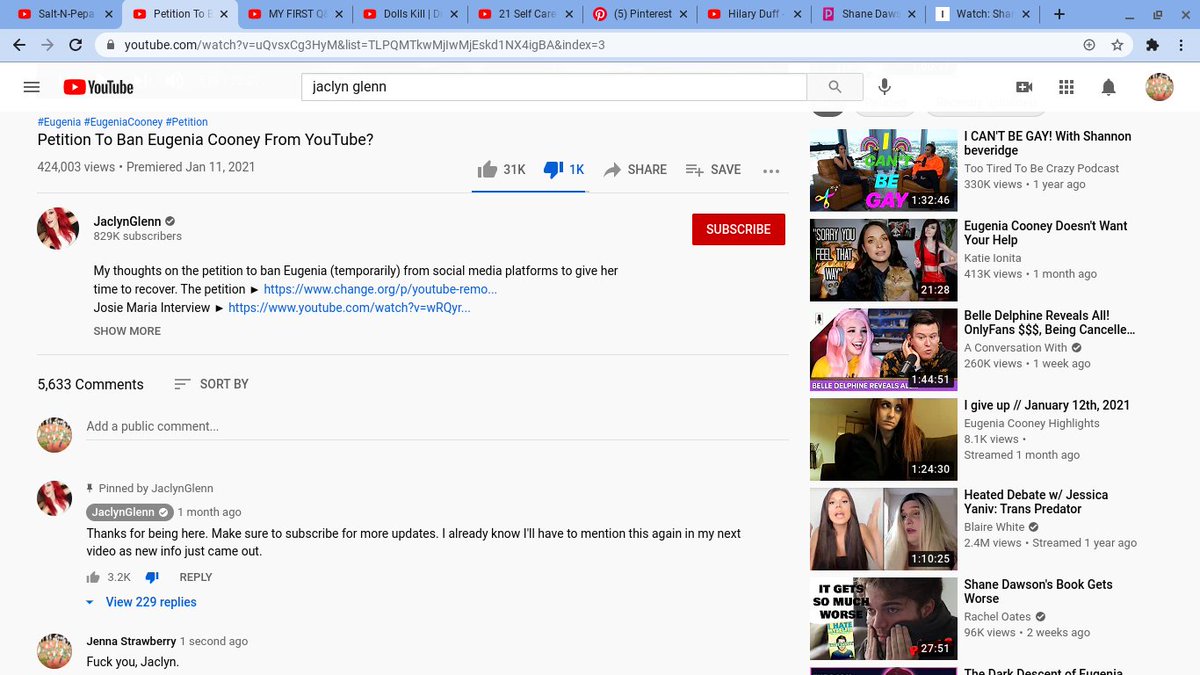
Task: Expand description with SHOW MORE
Action: [x=127, y=331]
